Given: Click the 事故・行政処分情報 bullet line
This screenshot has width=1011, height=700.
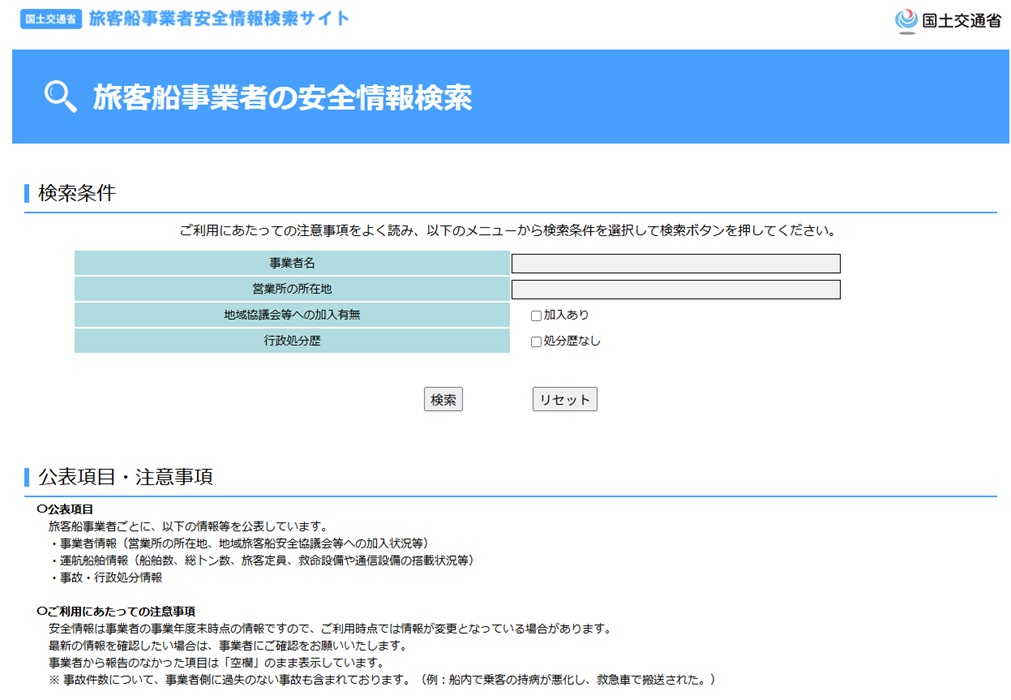Looking at the screenshot, I should (106, 578).
